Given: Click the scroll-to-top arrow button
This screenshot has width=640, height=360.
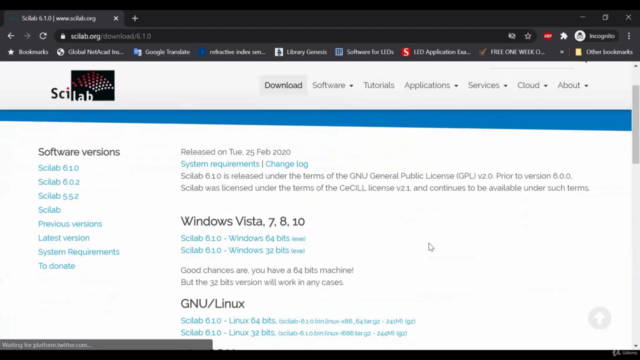Looking at the screenshot, I should pyautogui.click(x=600, y=318).
